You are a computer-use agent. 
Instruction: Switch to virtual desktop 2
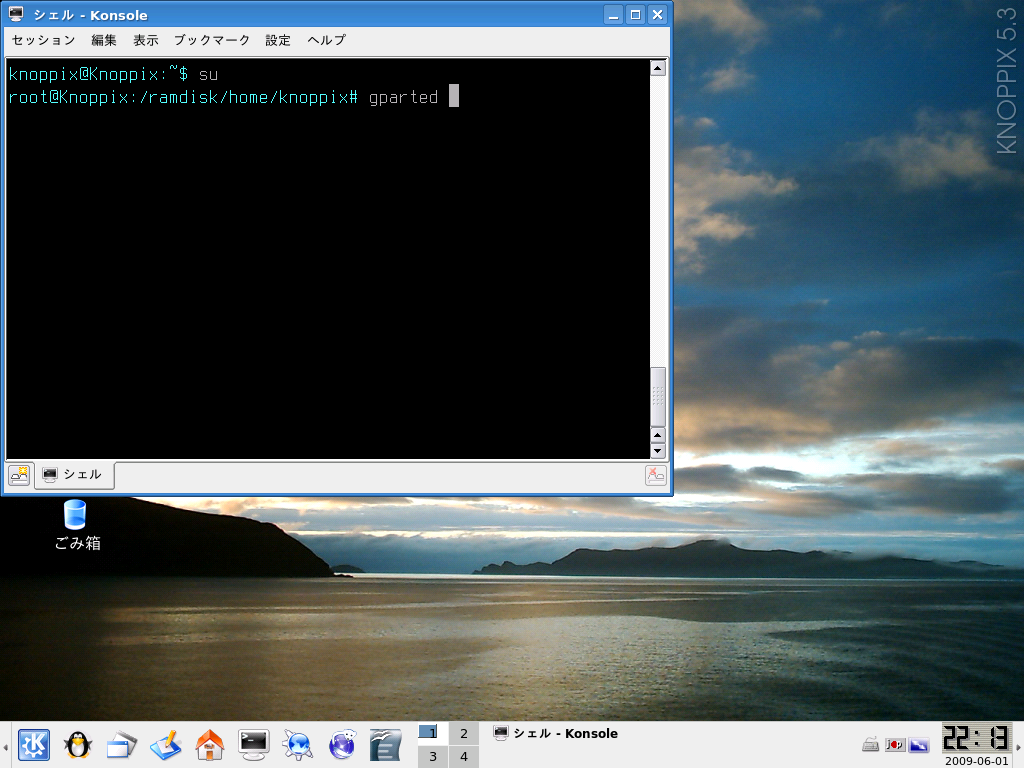click(463, 733)
